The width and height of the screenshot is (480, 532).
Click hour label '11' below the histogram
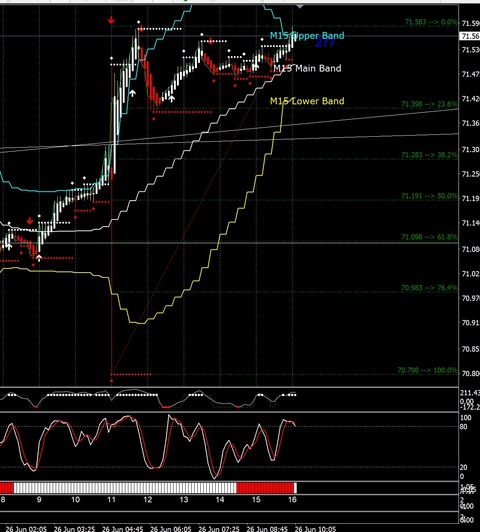(x=111, y=499)
